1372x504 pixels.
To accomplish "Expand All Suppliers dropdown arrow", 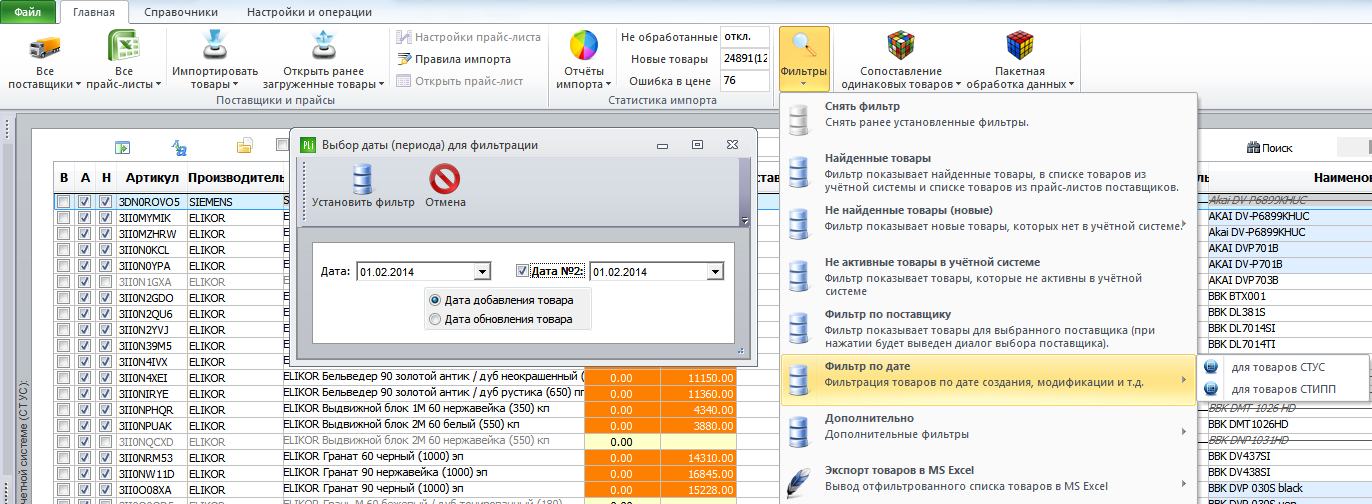I will (x=78, y=85).
